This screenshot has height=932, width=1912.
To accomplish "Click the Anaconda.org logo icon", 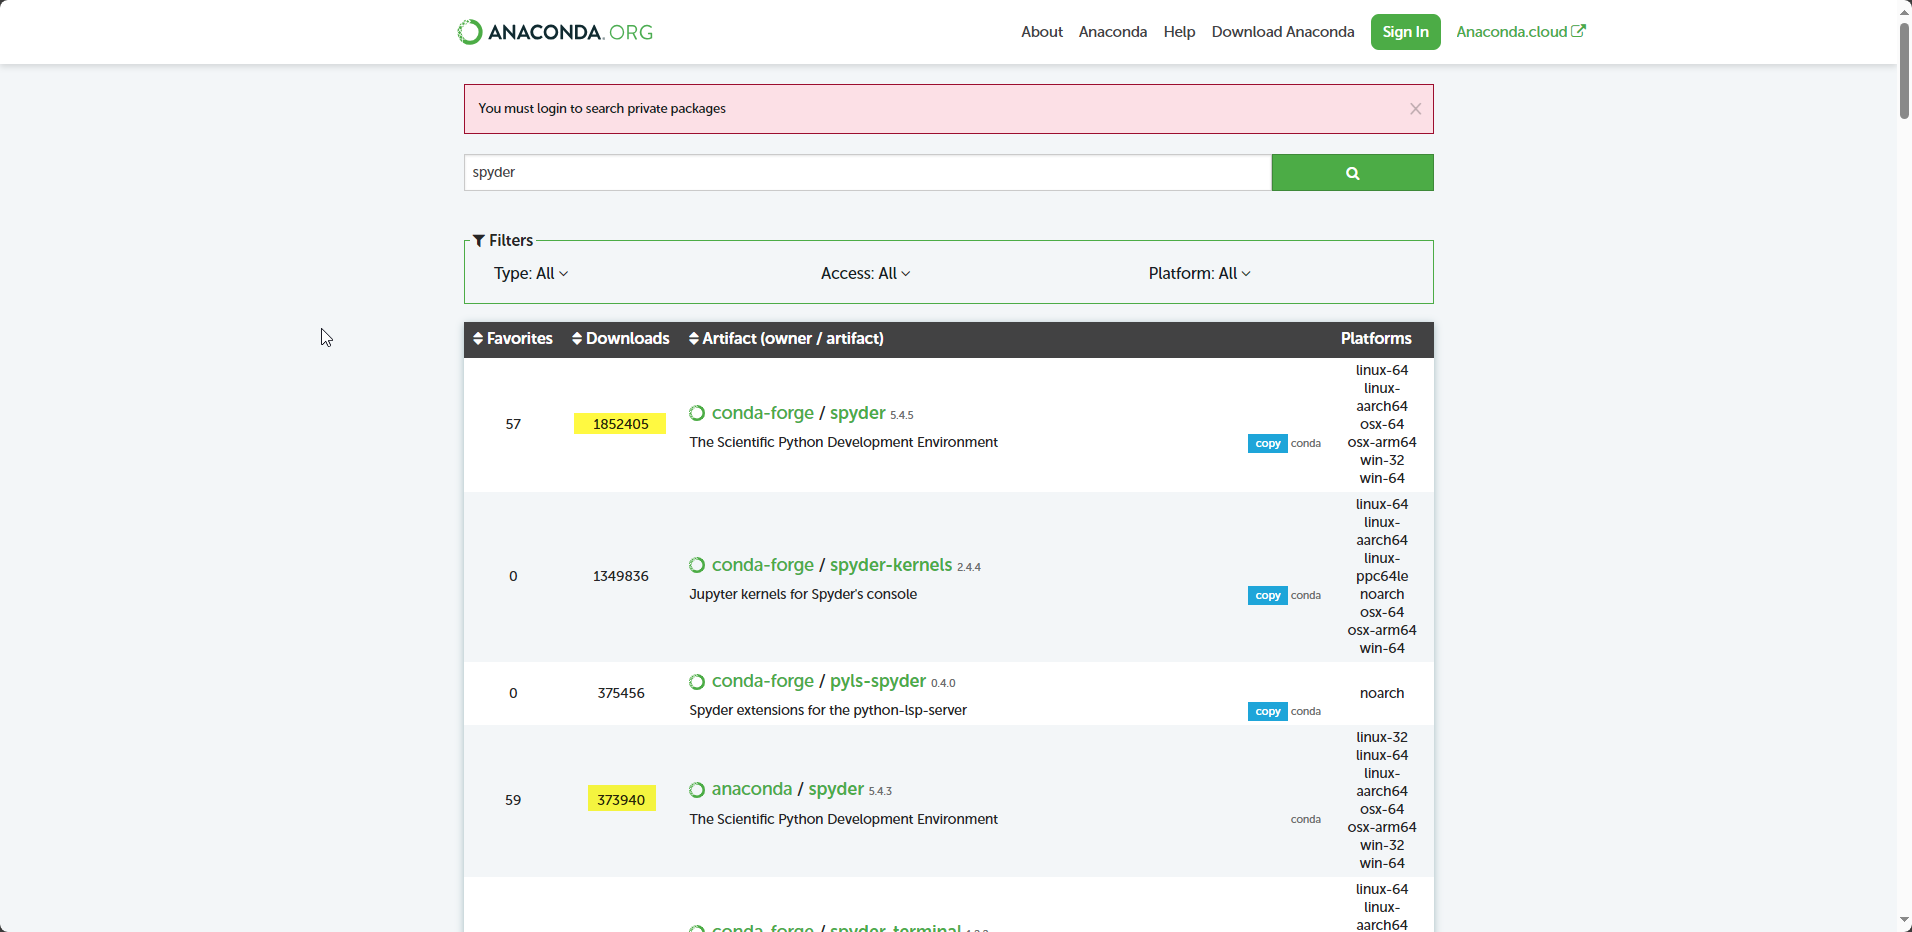I will [470, 31].
